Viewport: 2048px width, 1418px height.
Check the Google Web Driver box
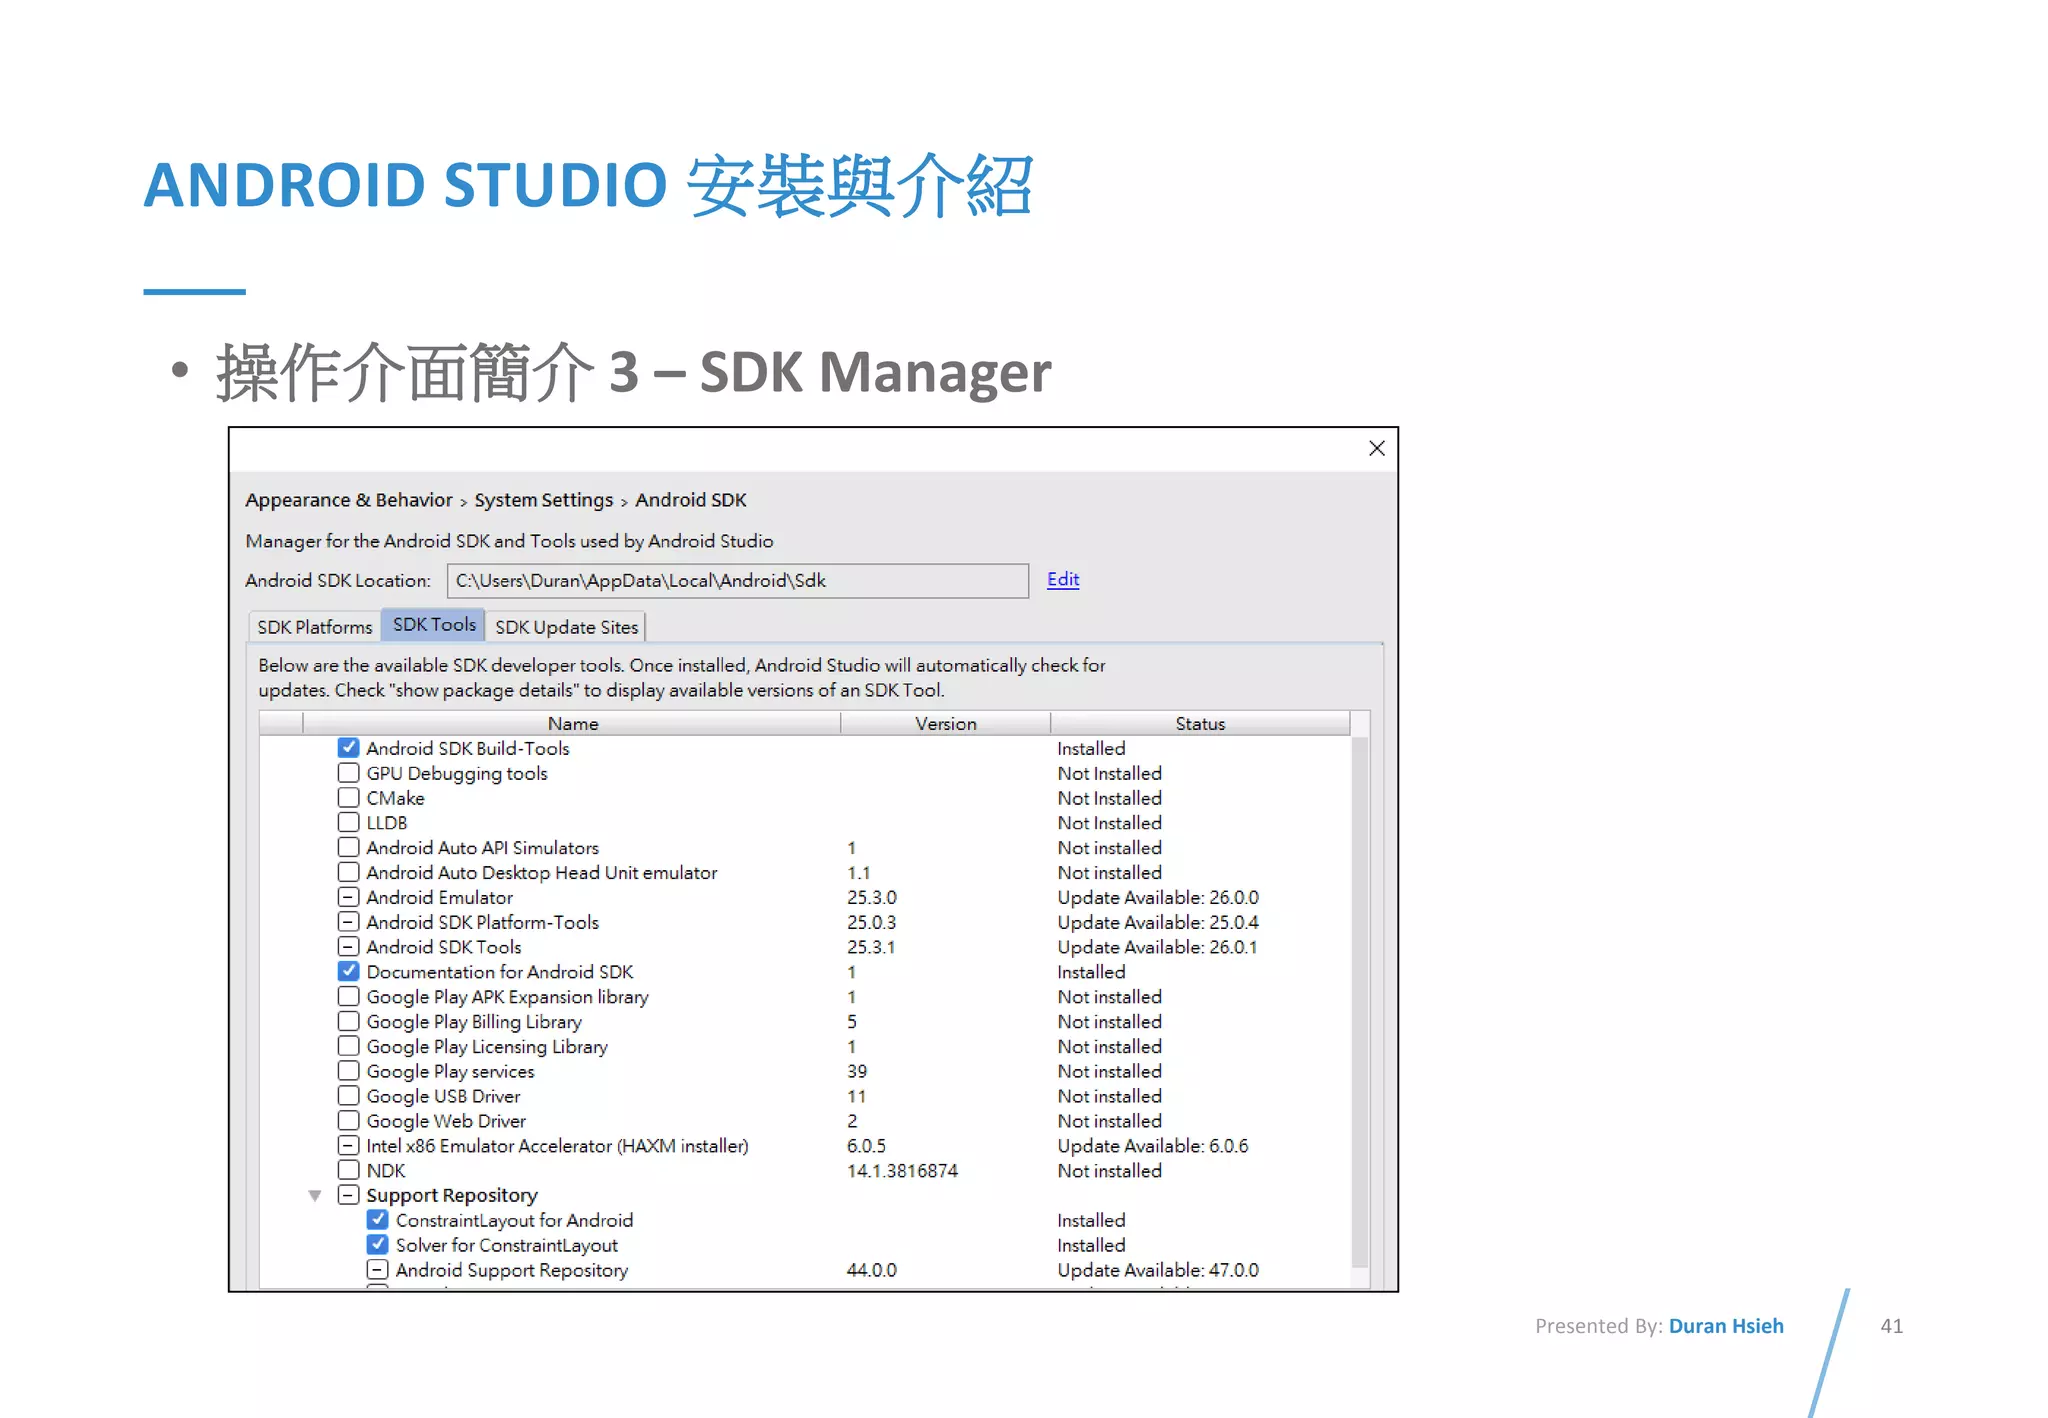(x=348, y=1120)
